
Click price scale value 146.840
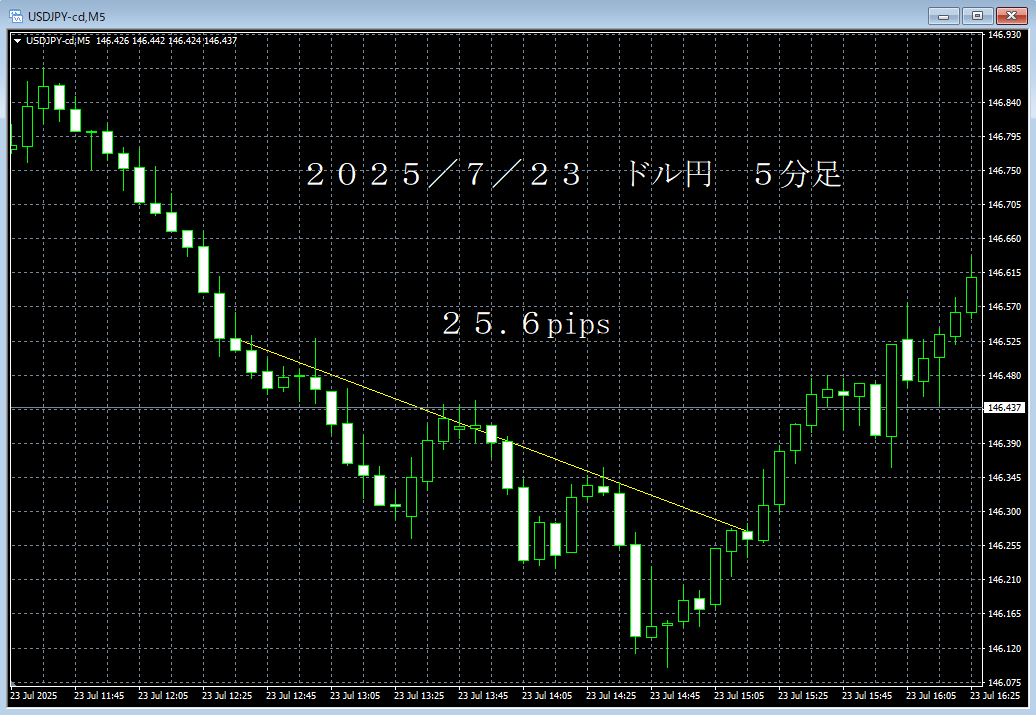click(1004, 102)
